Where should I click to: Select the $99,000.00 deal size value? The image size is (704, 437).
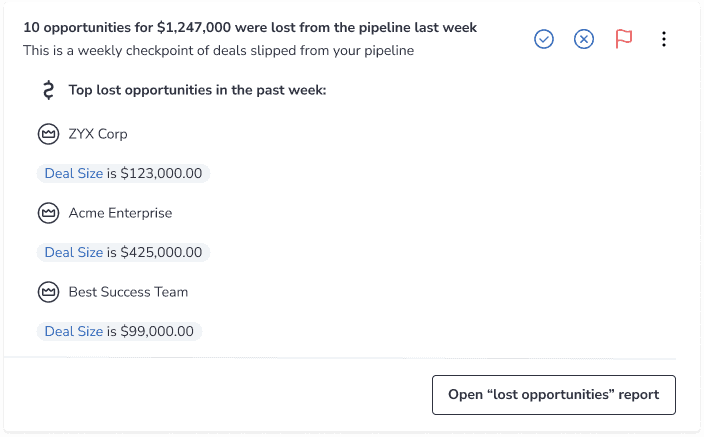point(157,331)
